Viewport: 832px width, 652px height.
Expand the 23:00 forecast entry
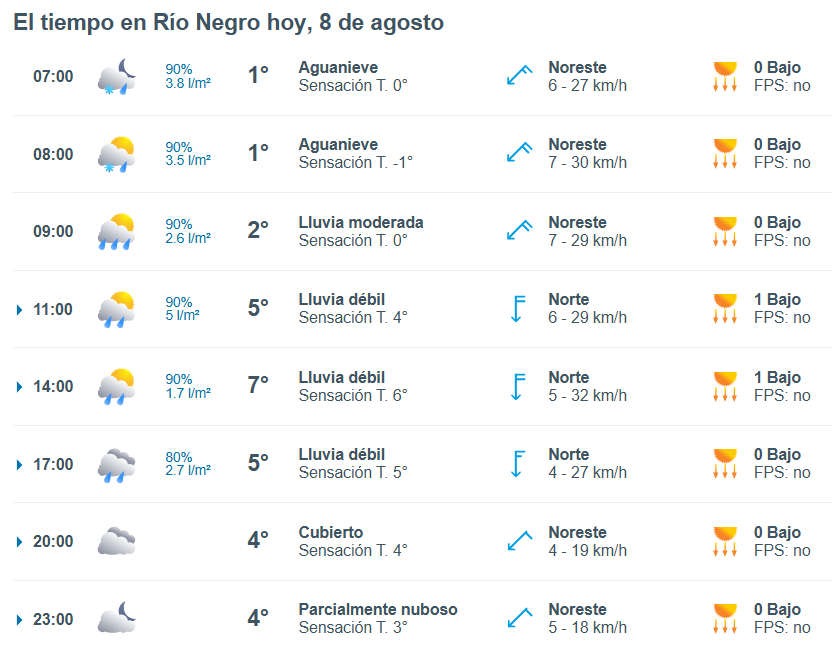coord(20,620)
